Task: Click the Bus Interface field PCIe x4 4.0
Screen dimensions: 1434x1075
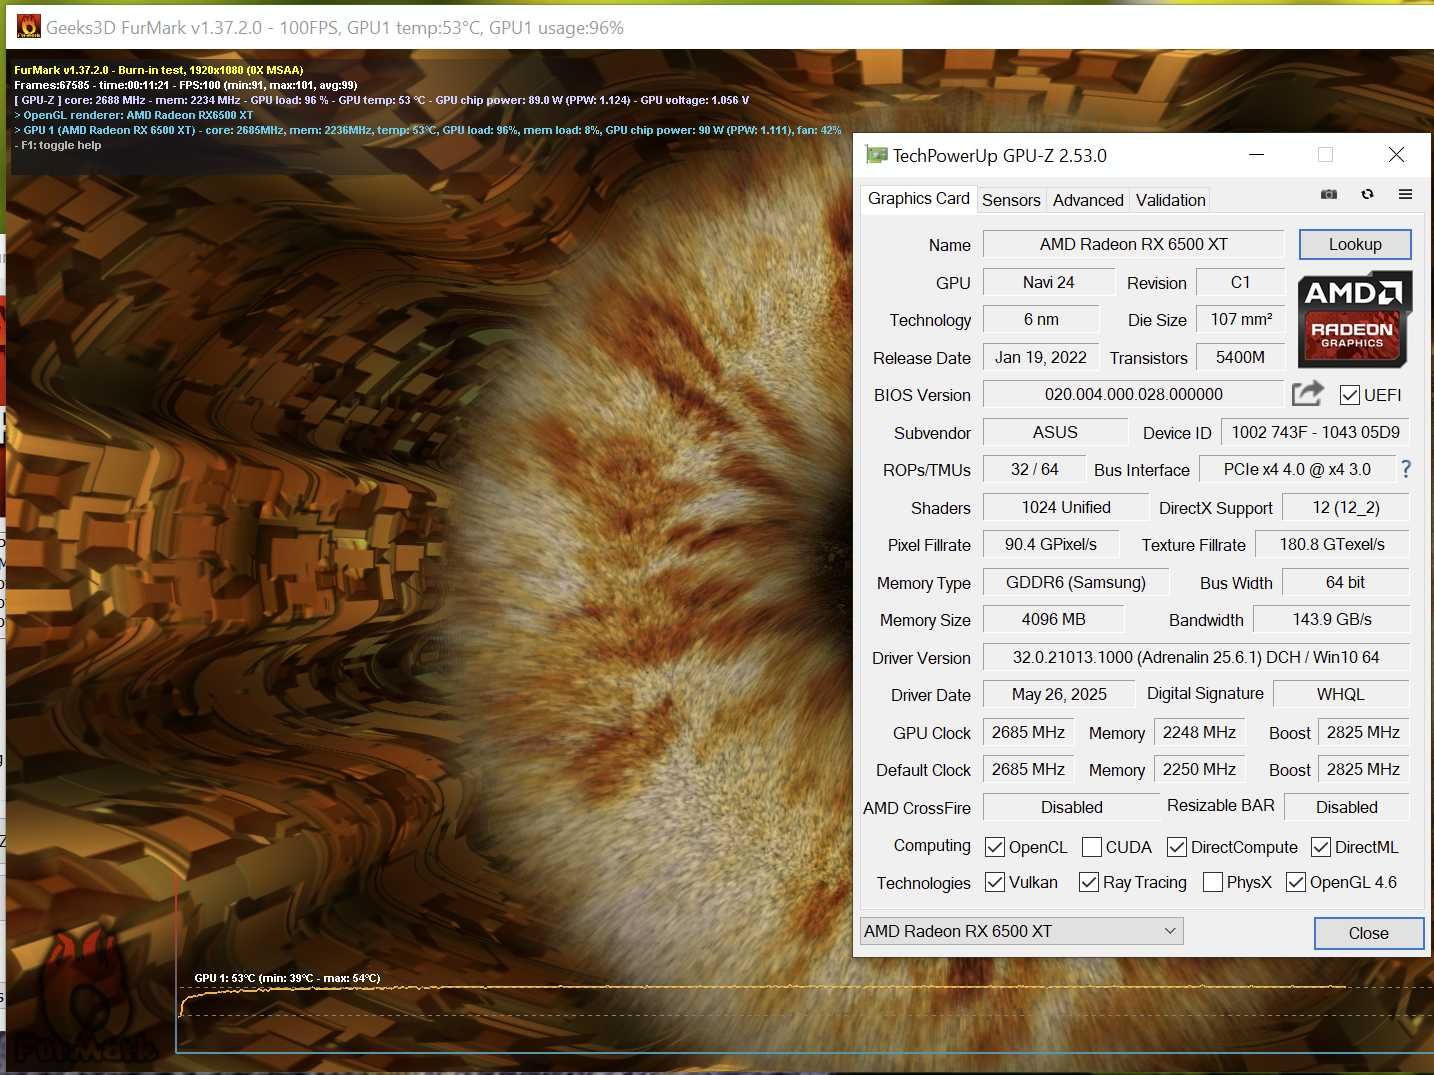Action: pyautogui.click(x=1296, y=469)
